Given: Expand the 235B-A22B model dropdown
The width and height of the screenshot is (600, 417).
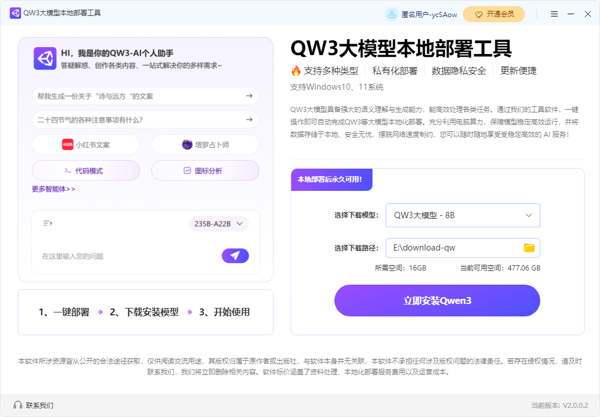Looking at the screenshot, I should click(x=218, y=224).
